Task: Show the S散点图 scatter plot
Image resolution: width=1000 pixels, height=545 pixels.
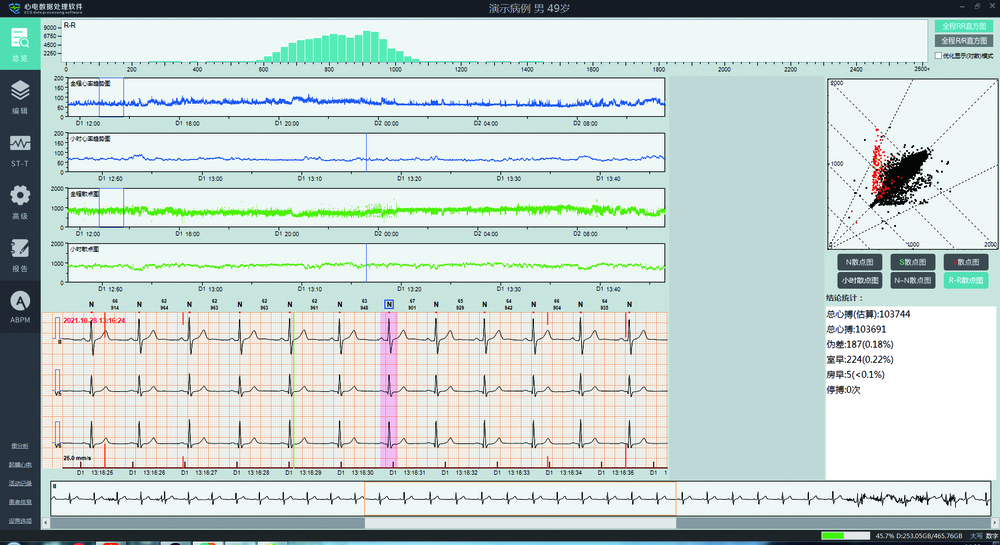Action: point(913,262)
